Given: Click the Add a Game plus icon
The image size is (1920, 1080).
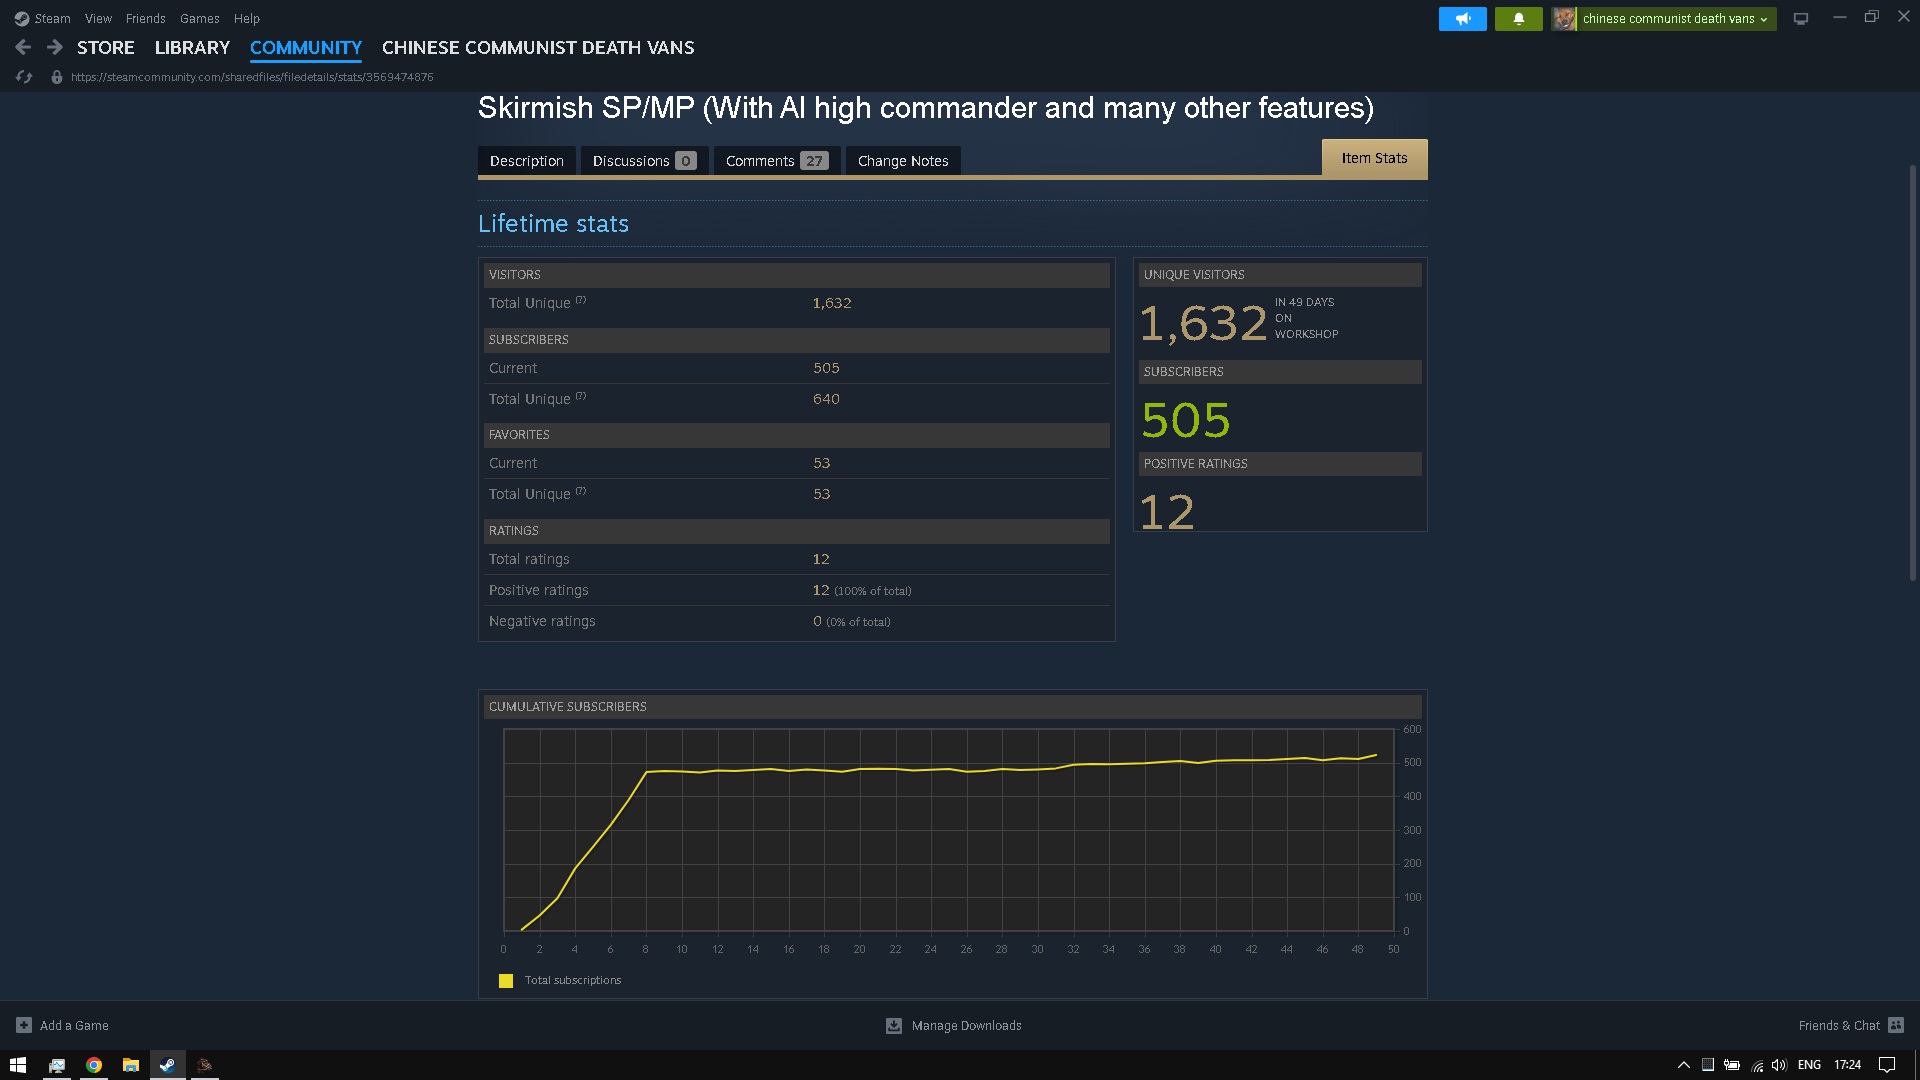Looking at the screenshot, I should [x=24, y=1025].
